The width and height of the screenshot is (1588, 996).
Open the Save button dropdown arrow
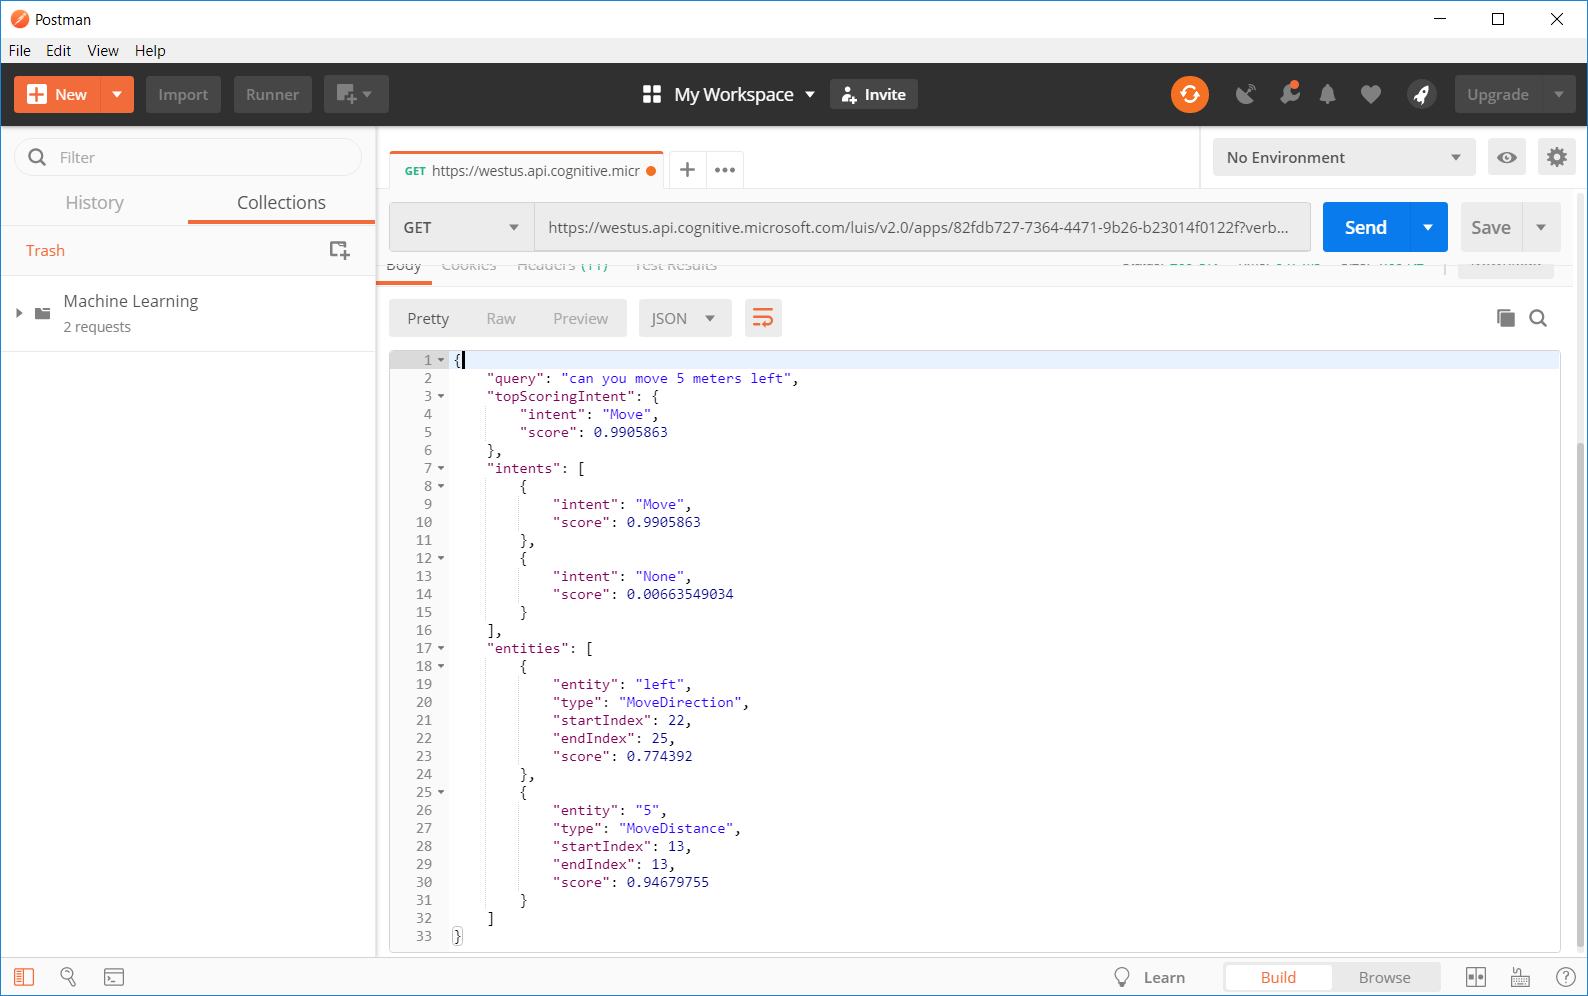pyautogui.click(x=1541, y=227)
